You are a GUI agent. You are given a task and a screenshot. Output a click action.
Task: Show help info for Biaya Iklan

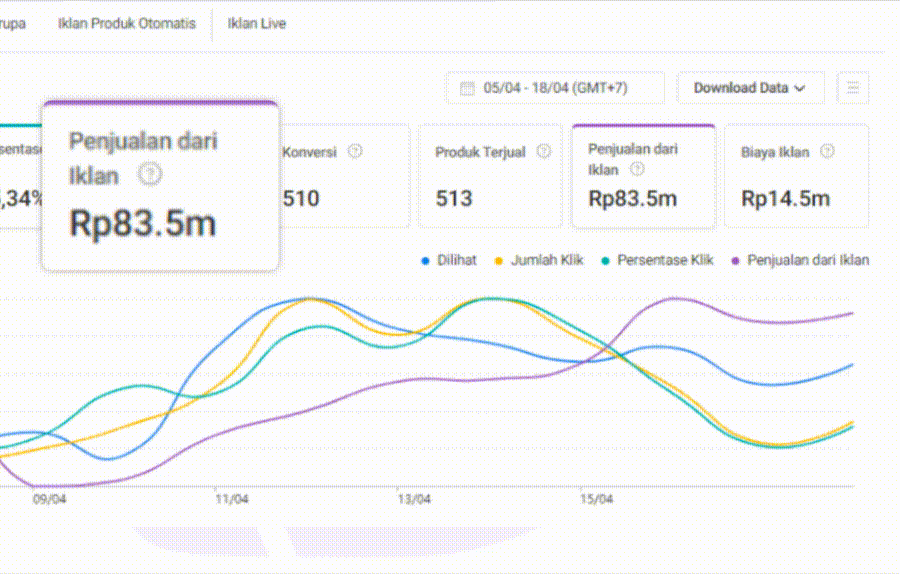(827, 152)
